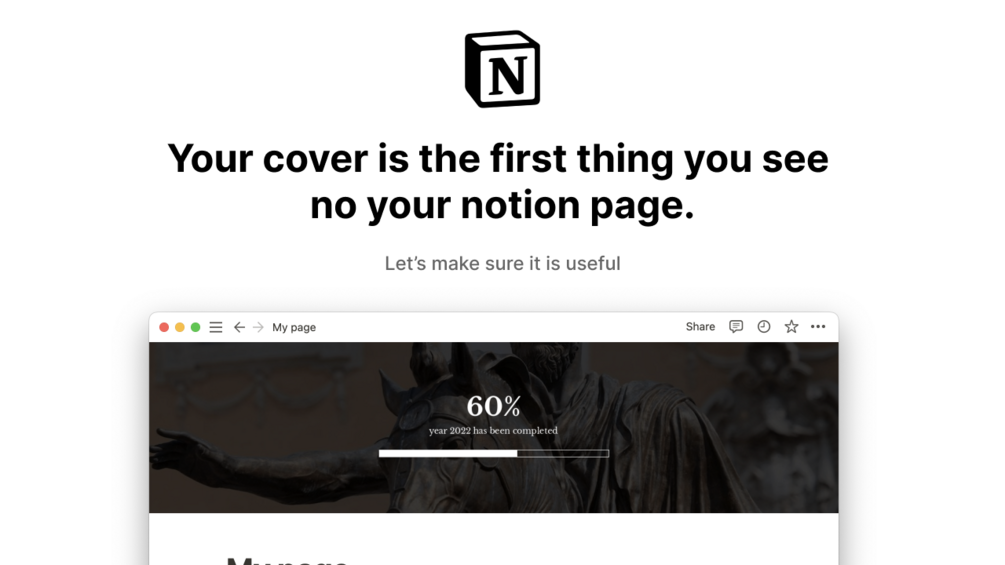Go forward with right arrow
The height and width of the screenshot is (565, 1005).
click(x=258, y=327)
